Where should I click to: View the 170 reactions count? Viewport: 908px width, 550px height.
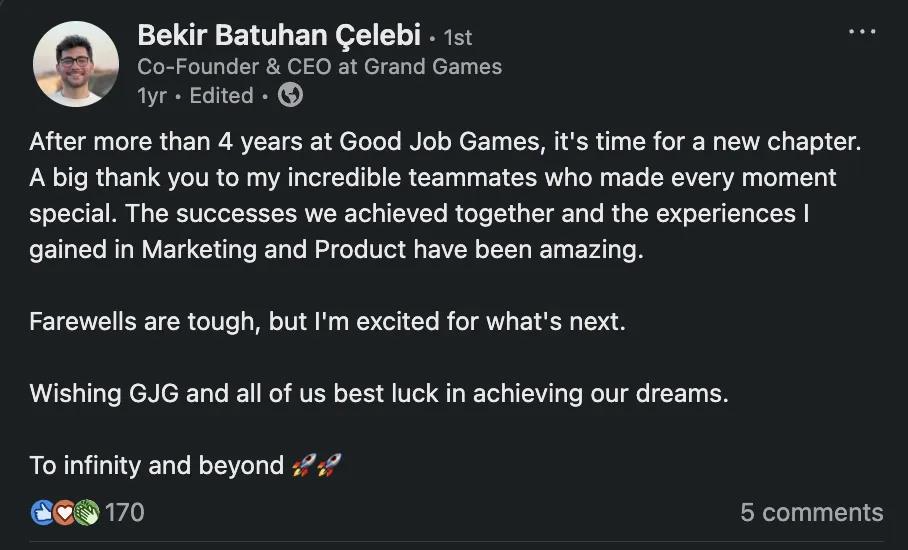[125, 513]
